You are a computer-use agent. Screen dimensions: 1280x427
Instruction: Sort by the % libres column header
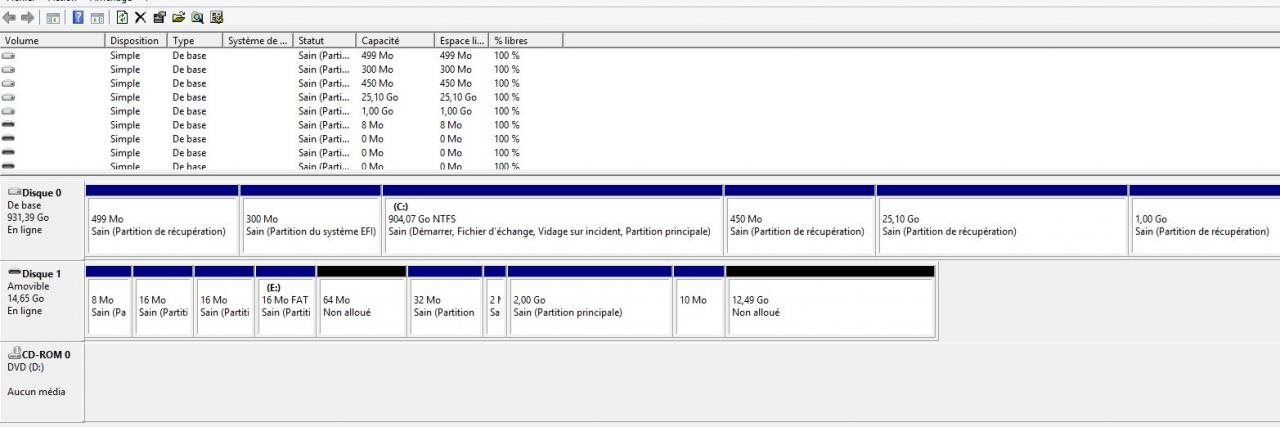tap(526, 41)
